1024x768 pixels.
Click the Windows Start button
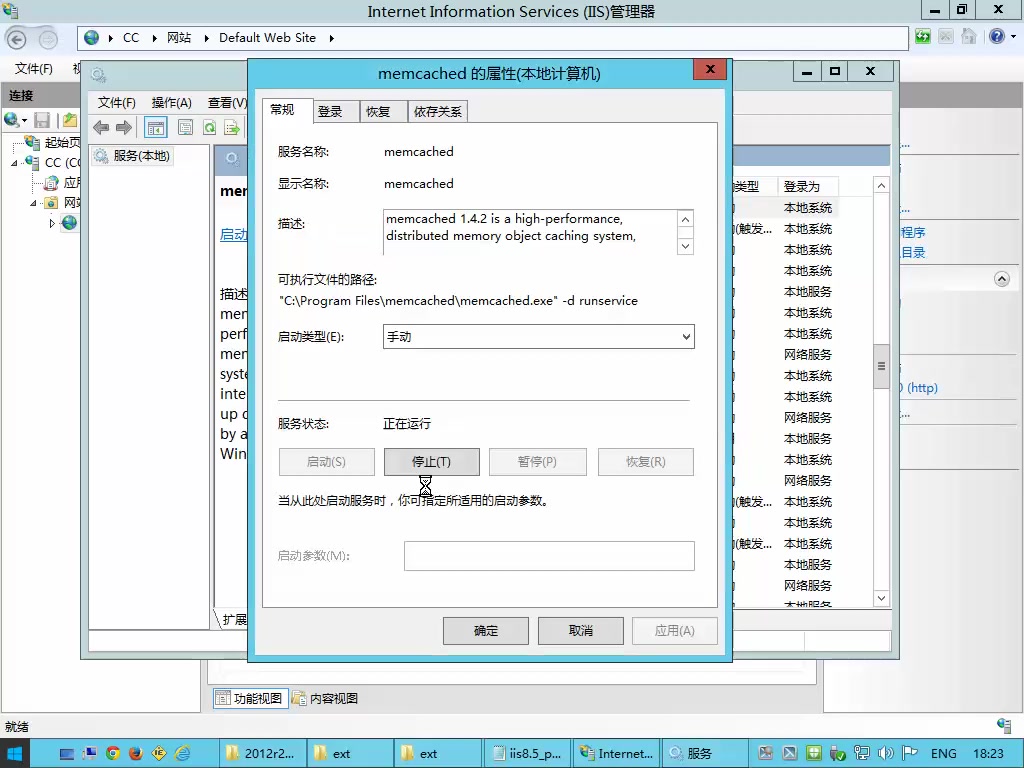coord(14,754)
